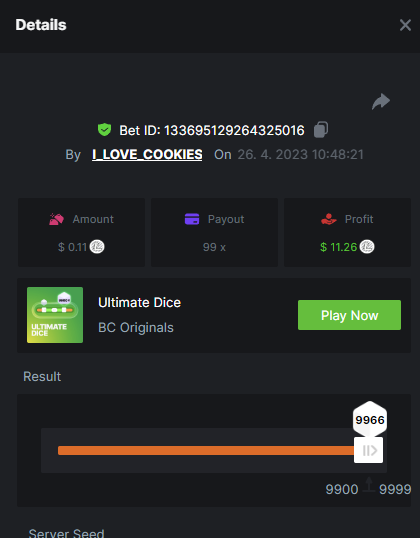Click the green verified shield icon

pyautogui.click(x=104, y=130)
